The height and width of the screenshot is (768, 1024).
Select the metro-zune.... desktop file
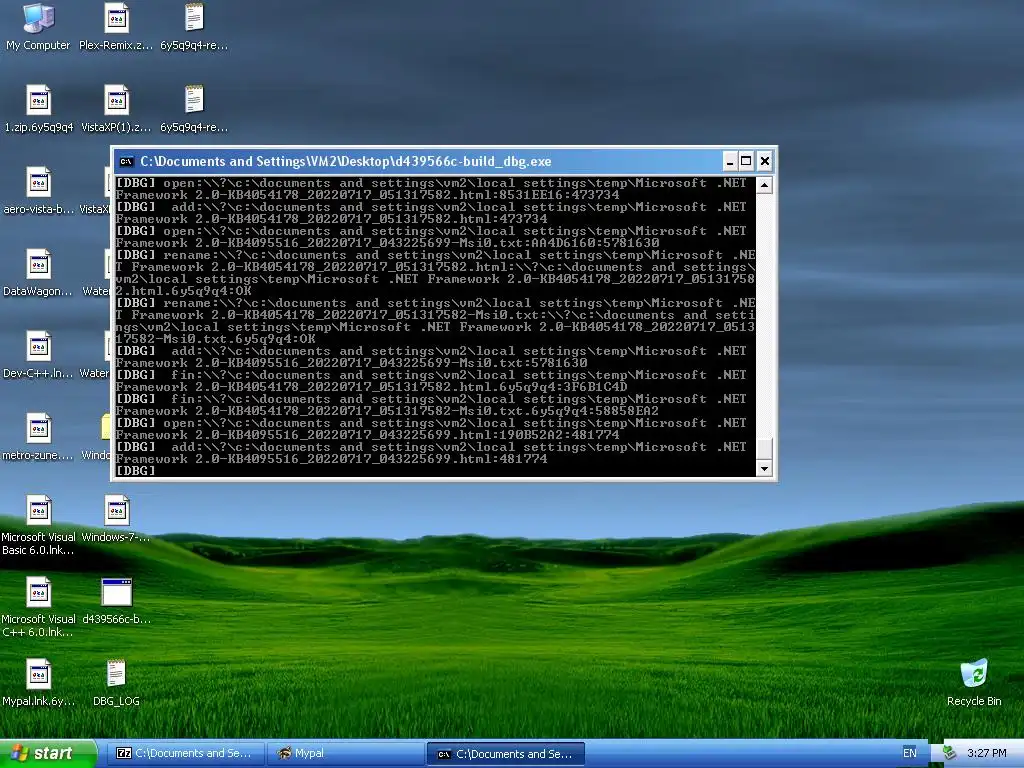[x=39, y=437]
